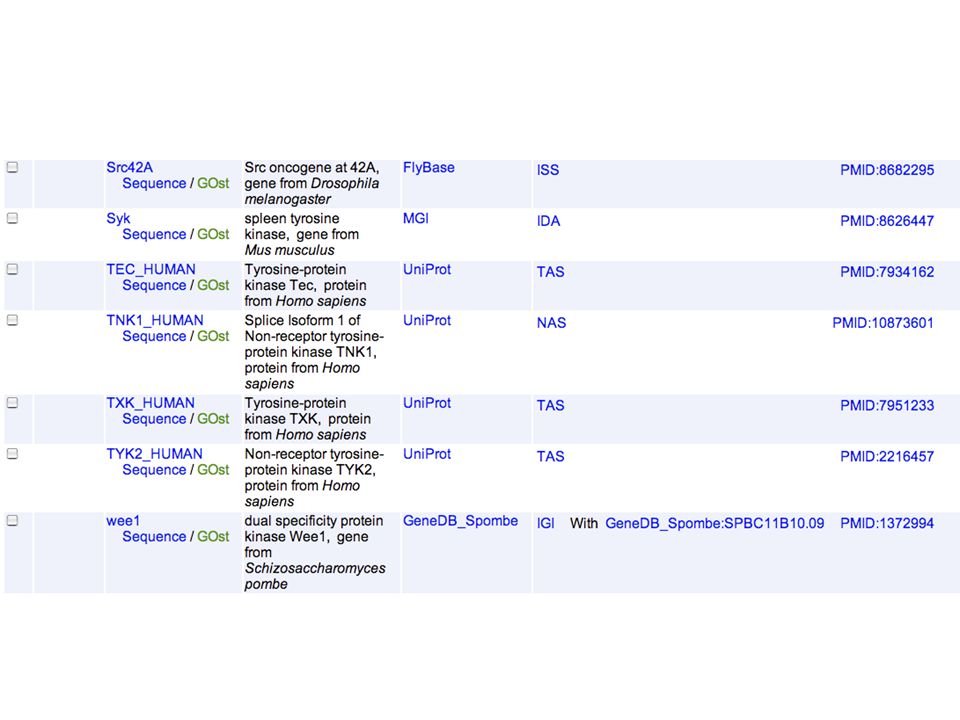Image resolution: width=960 pixels, height=720 pixels.
Task: Select 'Schizosaccharomyces pombe' species text
Action: [315, 576]
